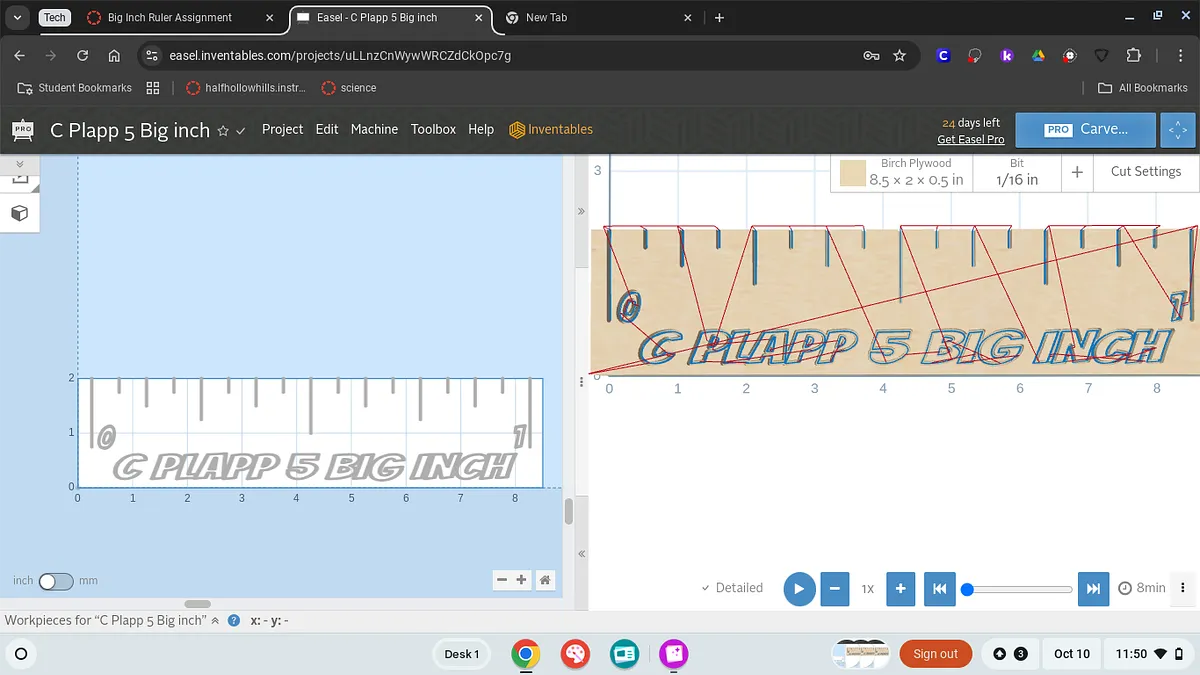Zoom in on the design canvas

(x=521, y=580)
